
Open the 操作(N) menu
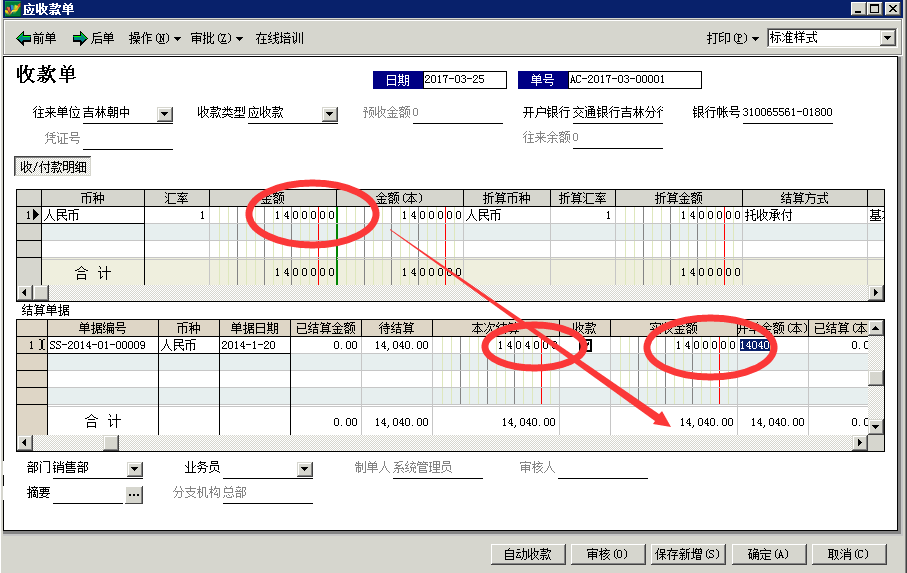[x=154, y=38]
